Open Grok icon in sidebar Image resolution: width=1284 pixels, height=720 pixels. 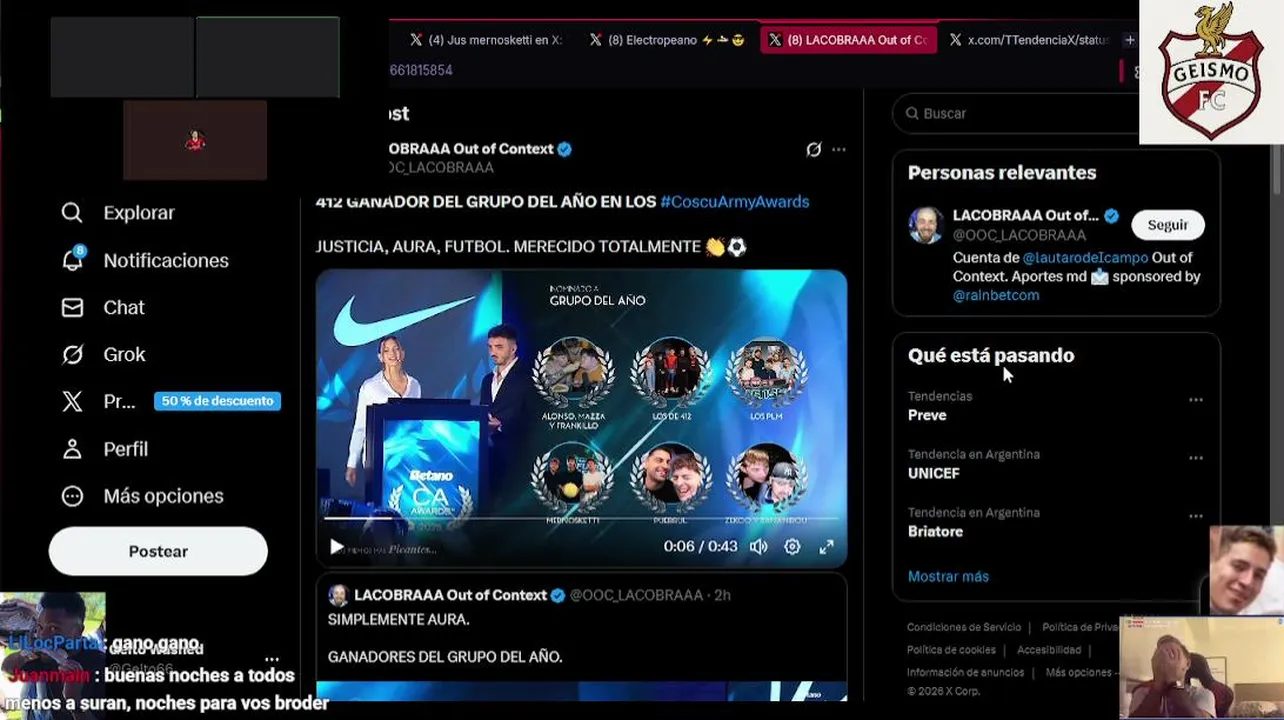pos(72,355)
